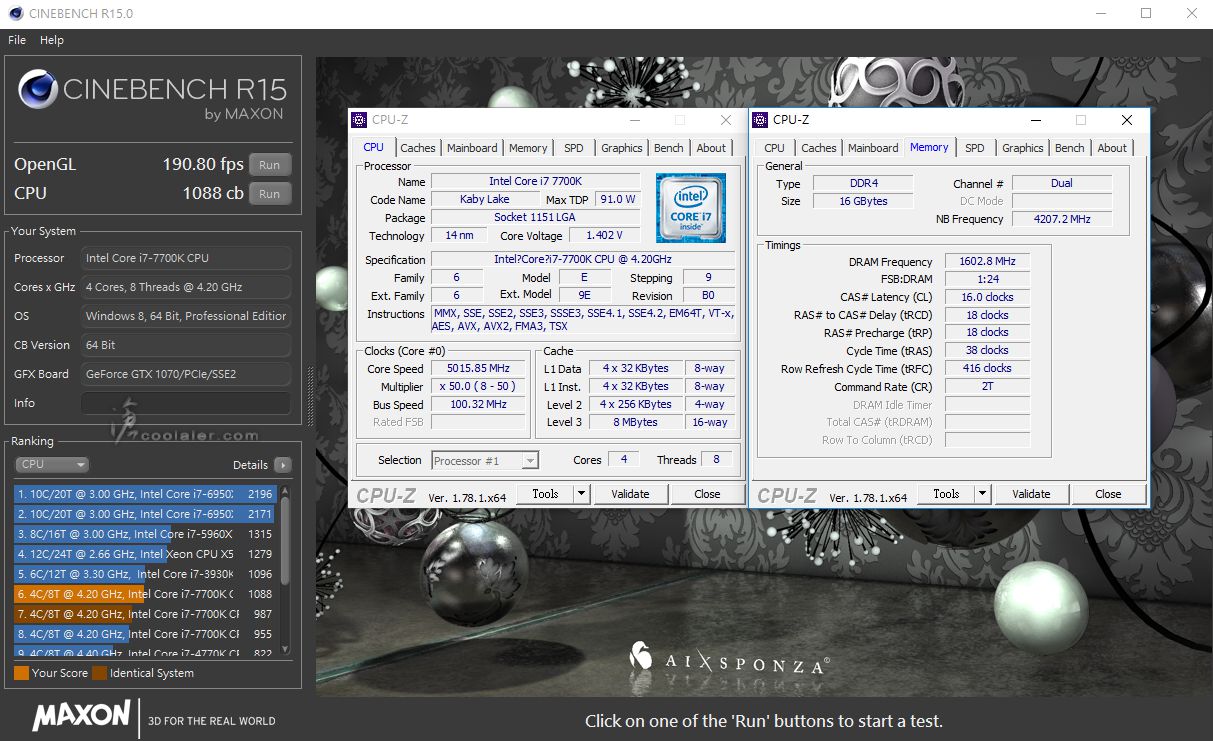
Task: Expand Tools dropdown arrow in right CPU-Z window
Action: 983,494
